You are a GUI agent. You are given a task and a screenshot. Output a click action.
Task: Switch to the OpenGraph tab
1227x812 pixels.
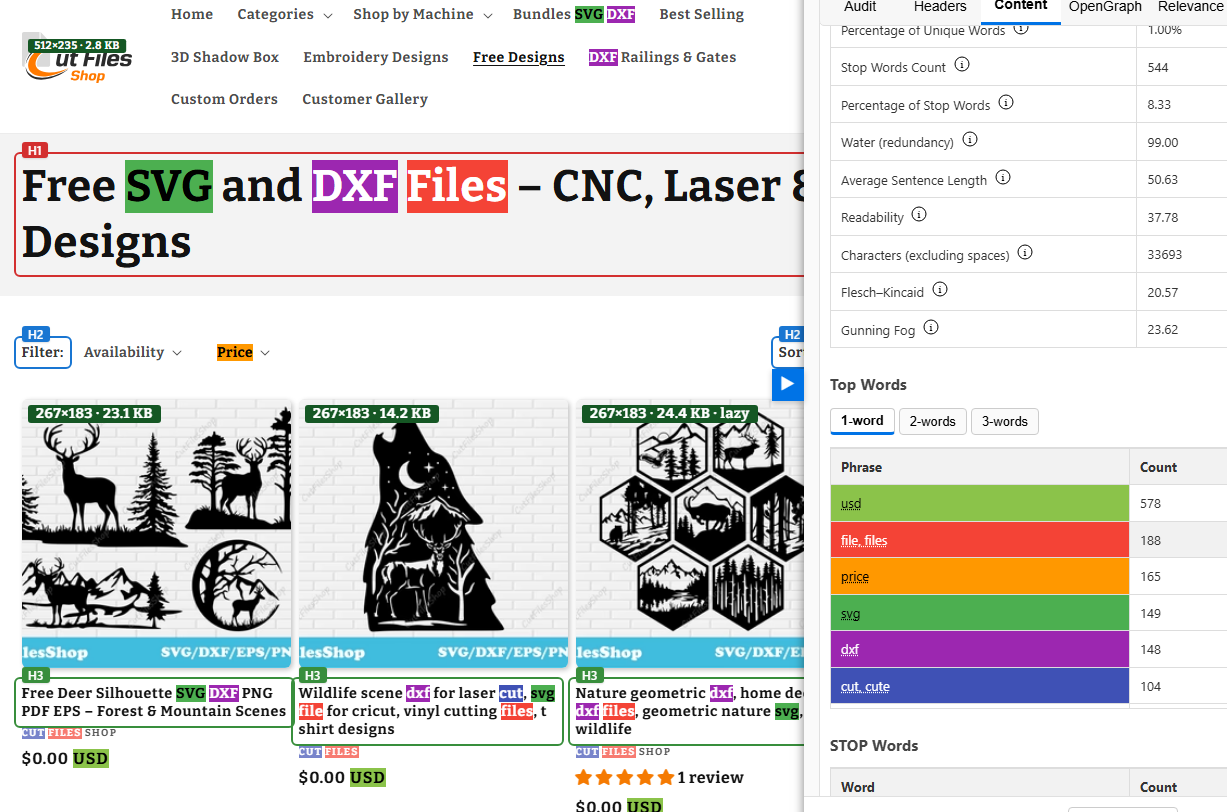pyautogui.click(x=1103, y=7)
